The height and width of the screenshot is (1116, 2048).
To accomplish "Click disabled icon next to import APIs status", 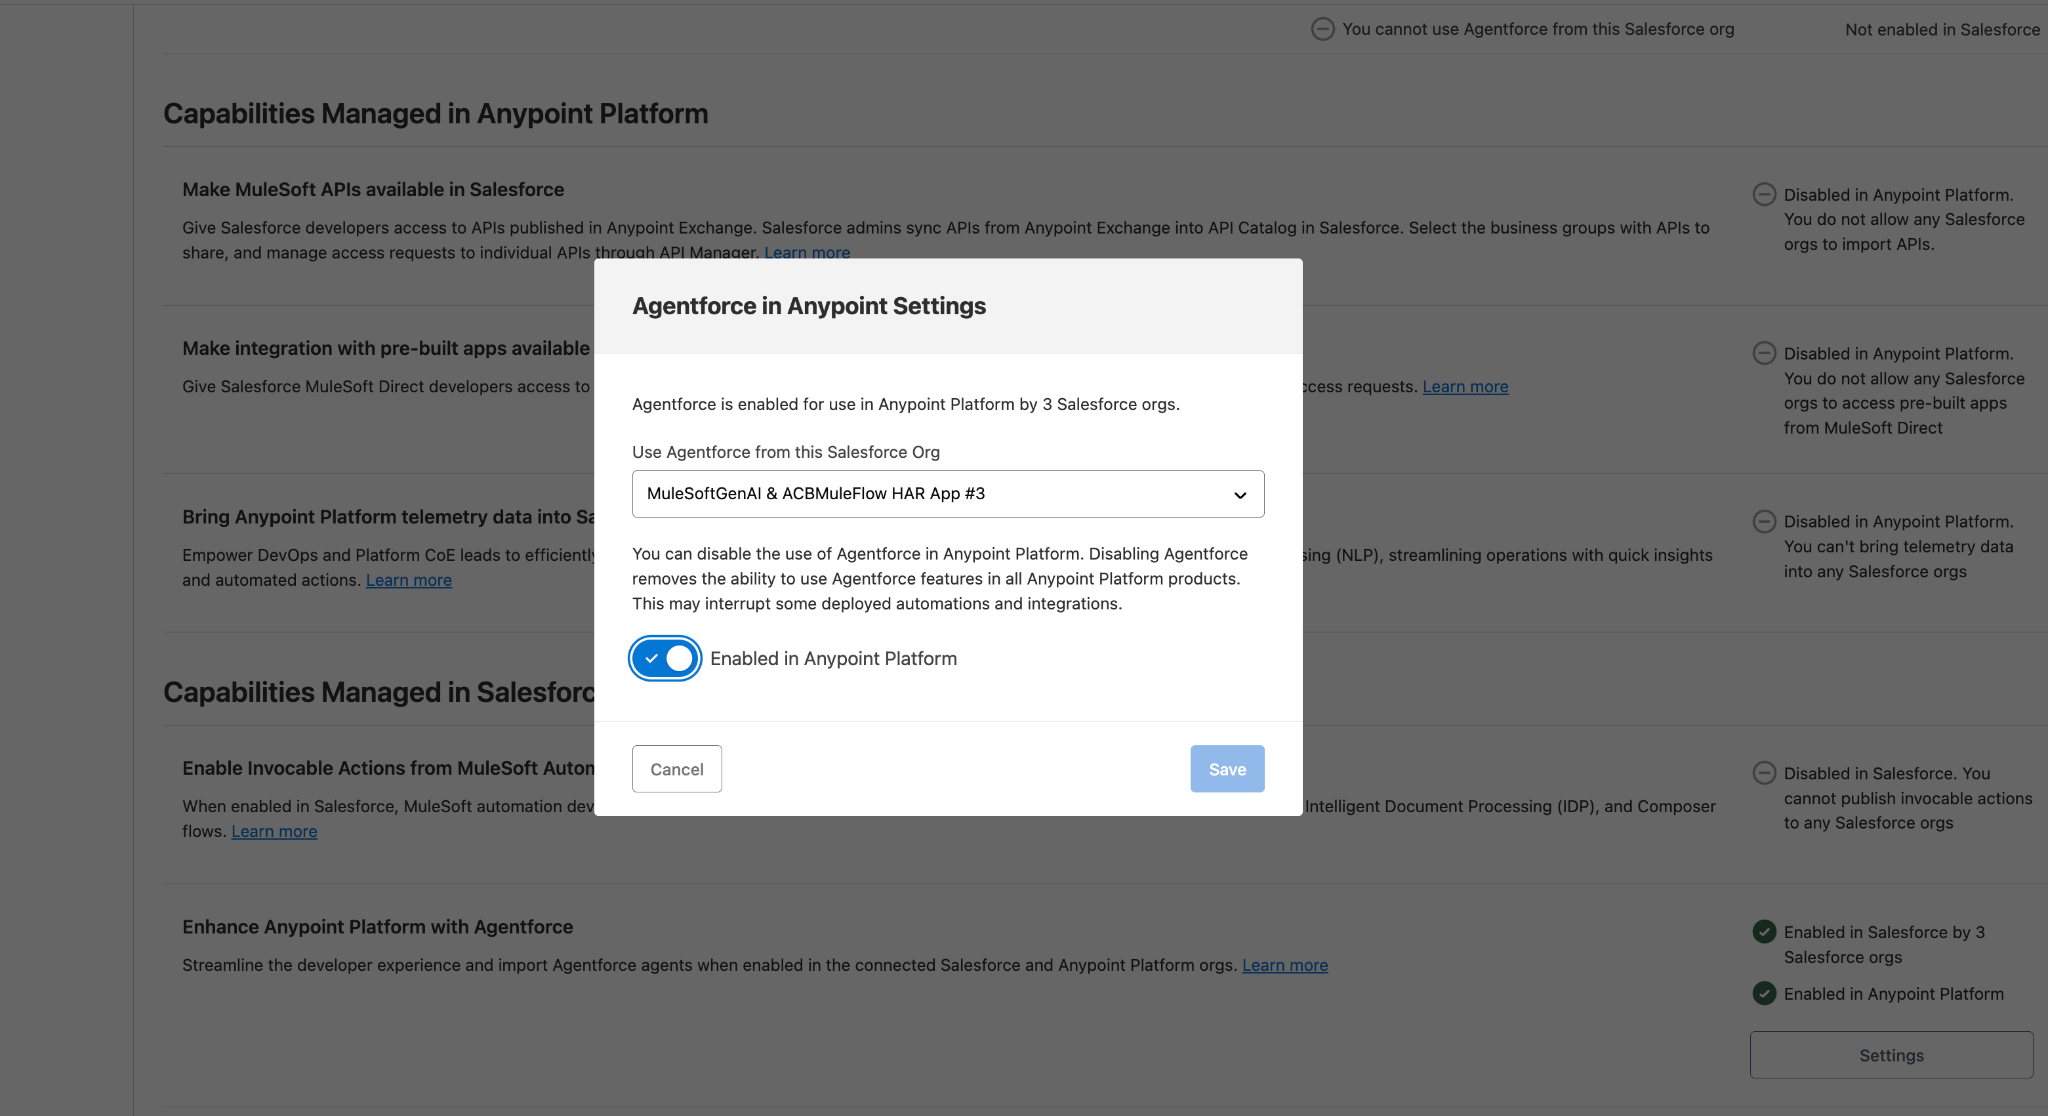I will coord(1765,195).
